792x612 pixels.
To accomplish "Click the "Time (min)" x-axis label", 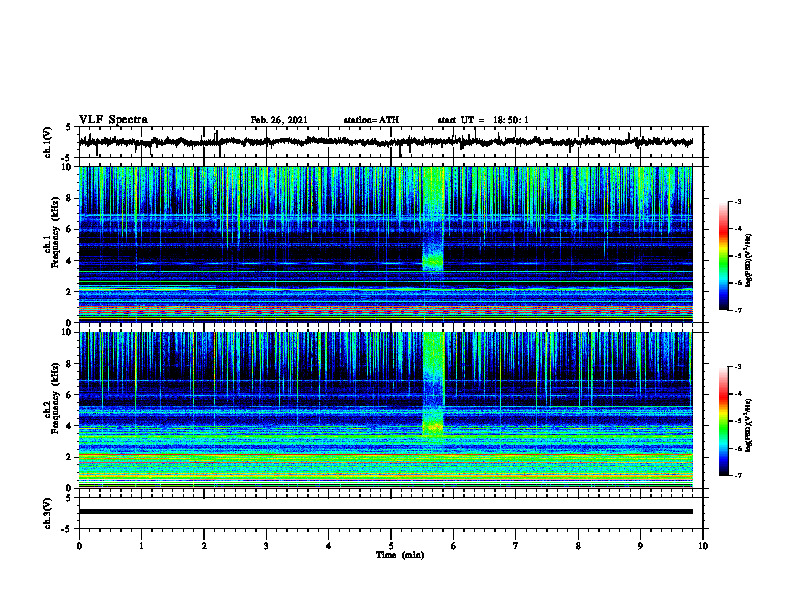I will tap(400, 555).
